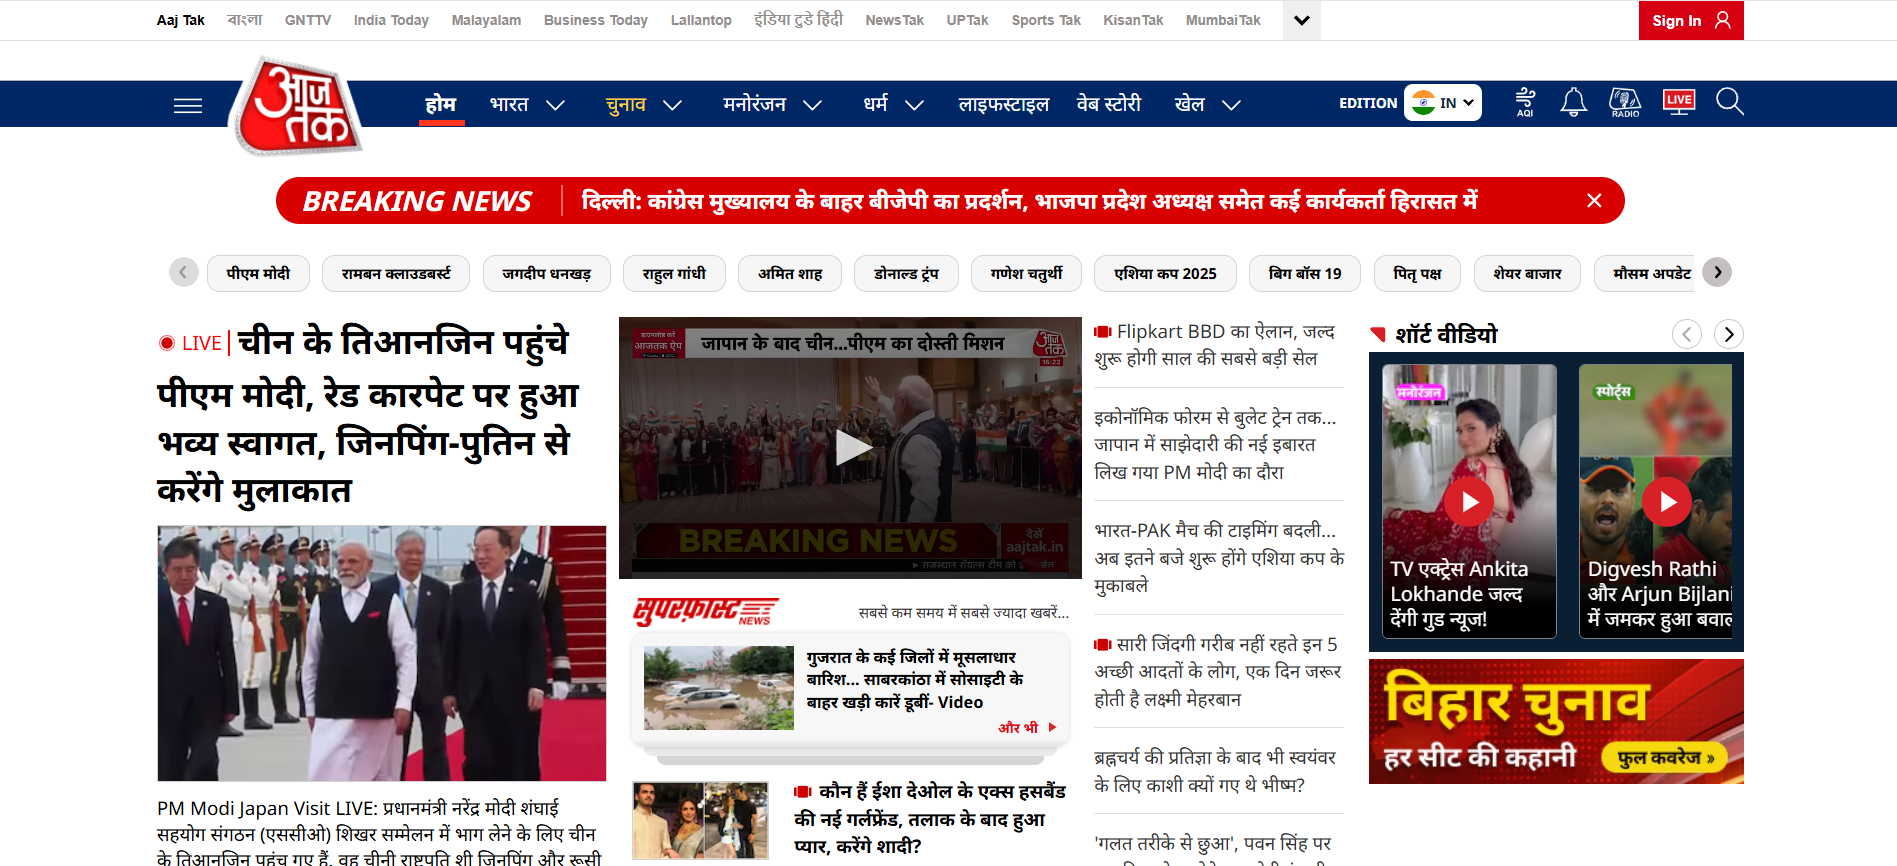Close the breaking news banner
Screen dimensions: 1897x866
(x=1594, y=201)
